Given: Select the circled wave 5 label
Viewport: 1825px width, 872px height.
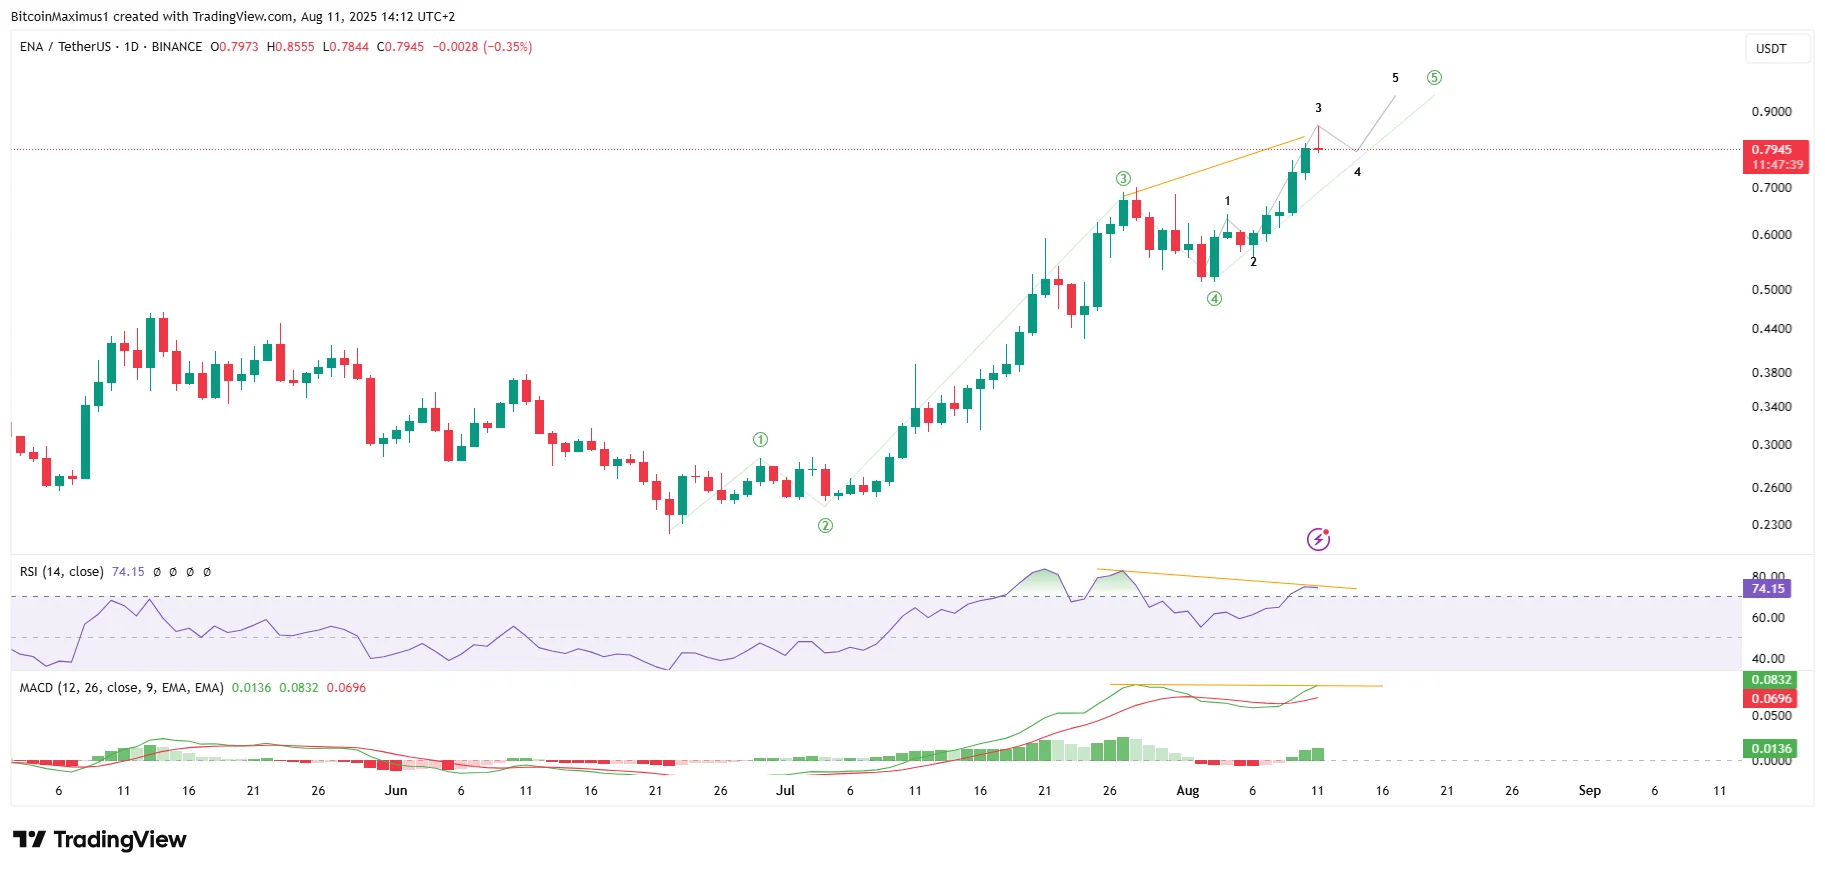Looking at the screenshot, I should click(x=1434, y=78).
